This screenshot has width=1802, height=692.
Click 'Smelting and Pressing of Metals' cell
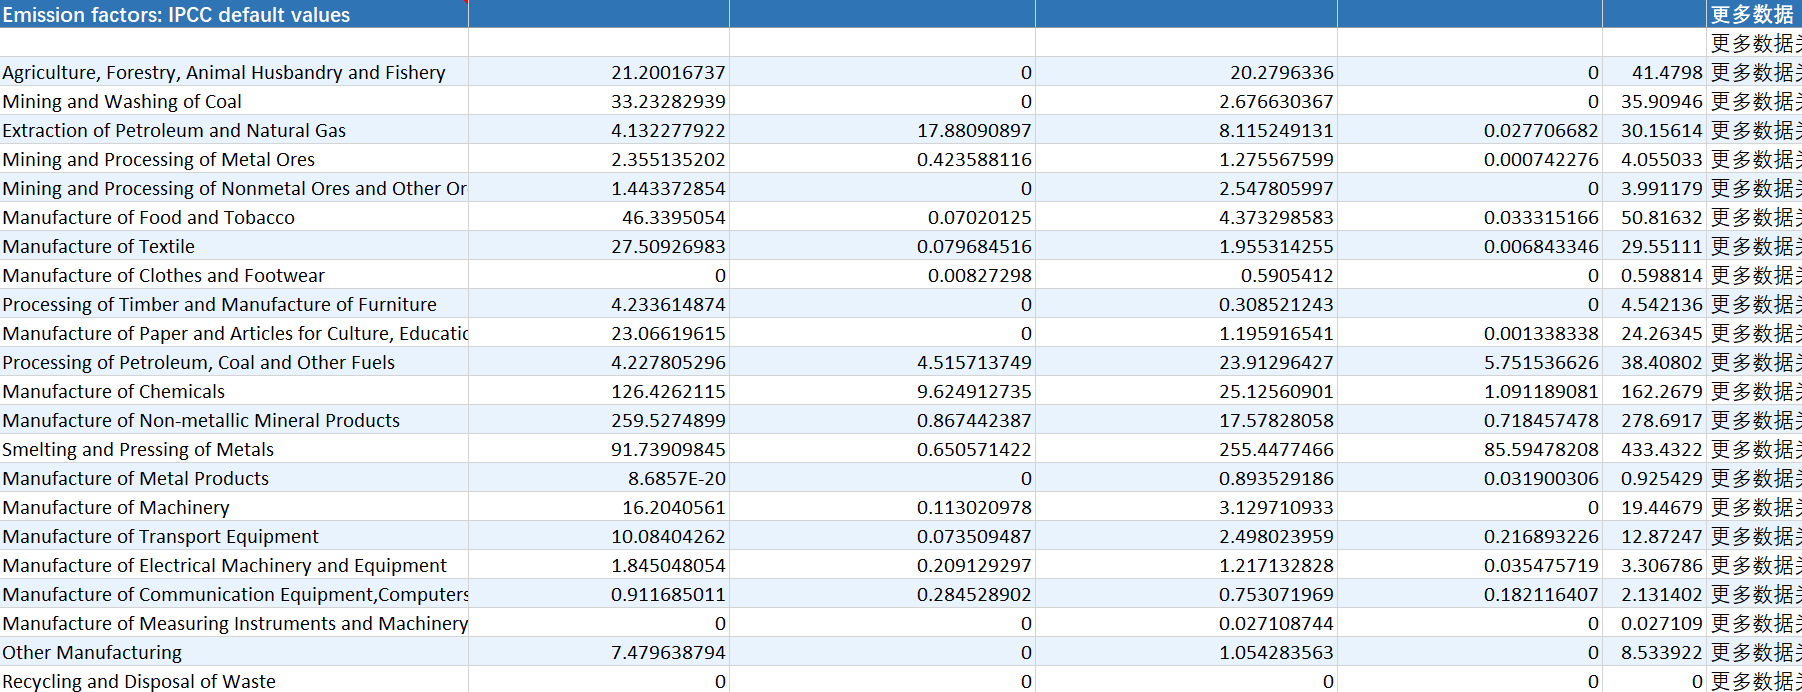234,449
